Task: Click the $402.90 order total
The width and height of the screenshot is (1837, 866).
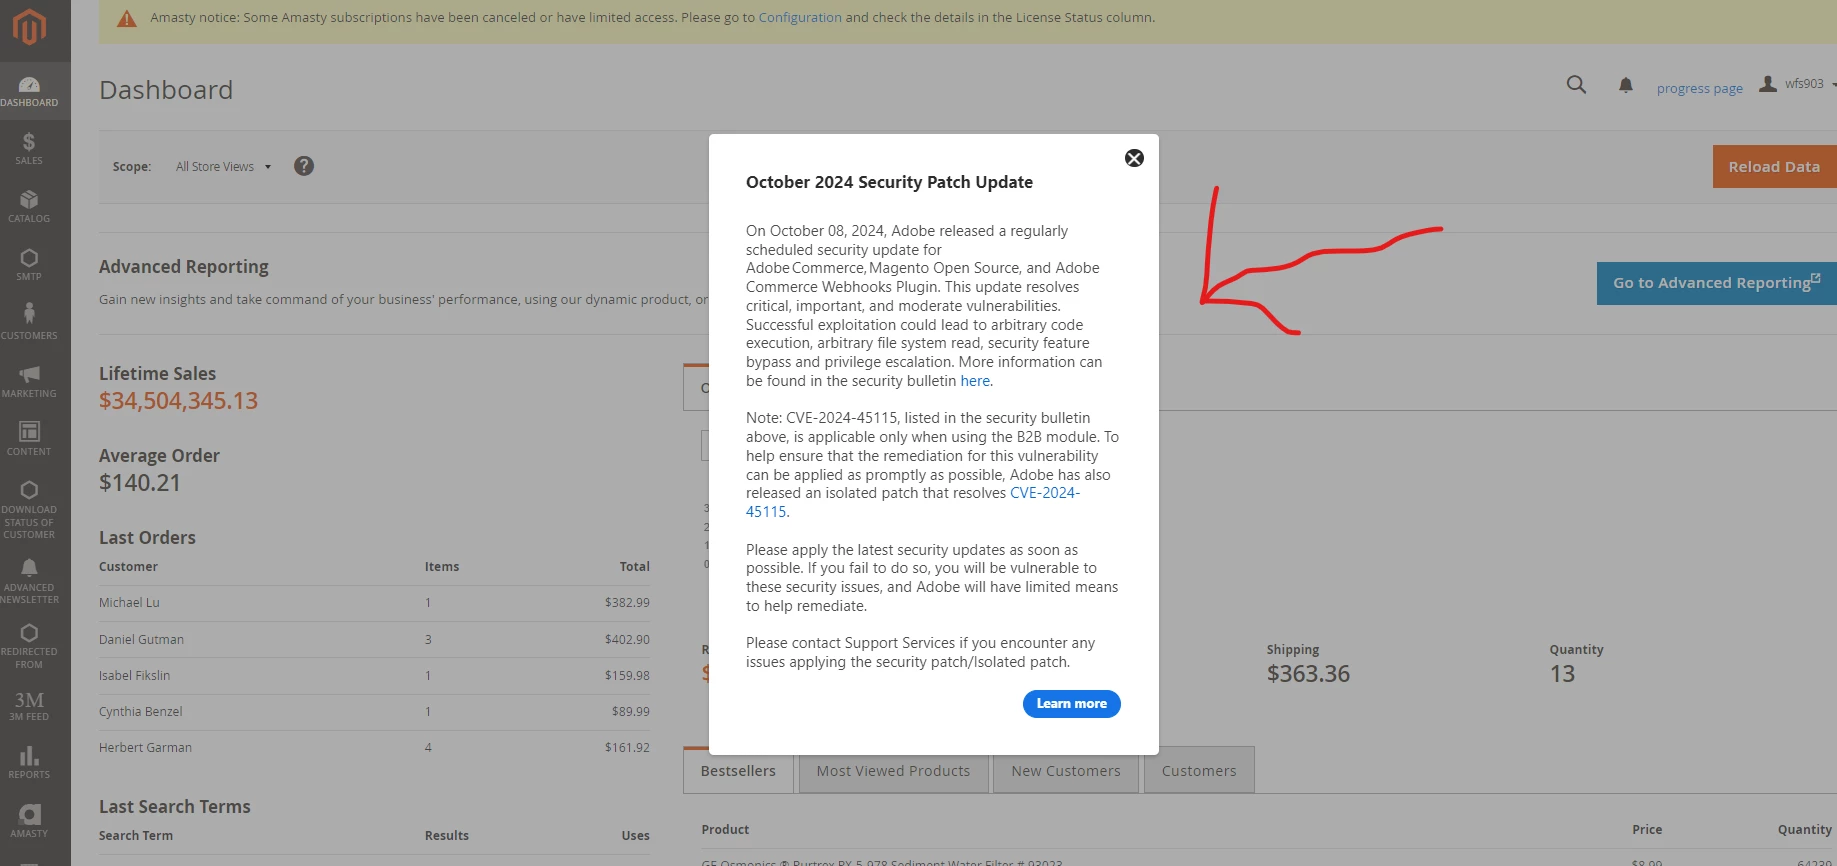Action: [627, 640]
